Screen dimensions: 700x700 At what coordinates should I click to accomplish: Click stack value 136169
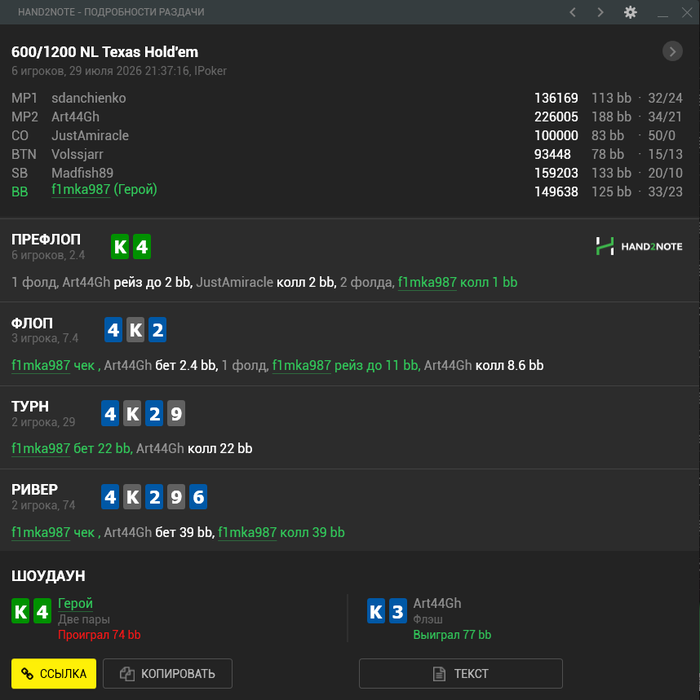556,98
